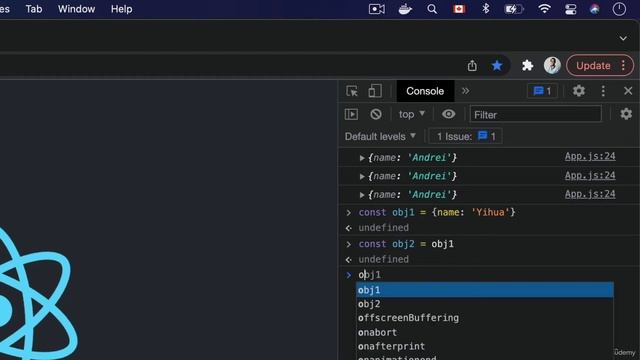Open console settings gear
Image resolution: width=640 pixels, height=360 pixels.
tap(626, 114)
